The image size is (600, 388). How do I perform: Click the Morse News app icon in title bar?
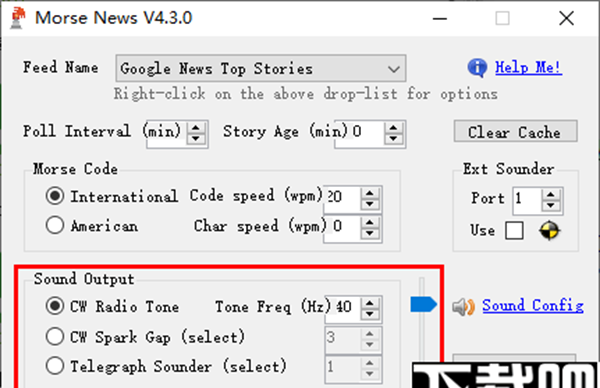tap(18, 18)
